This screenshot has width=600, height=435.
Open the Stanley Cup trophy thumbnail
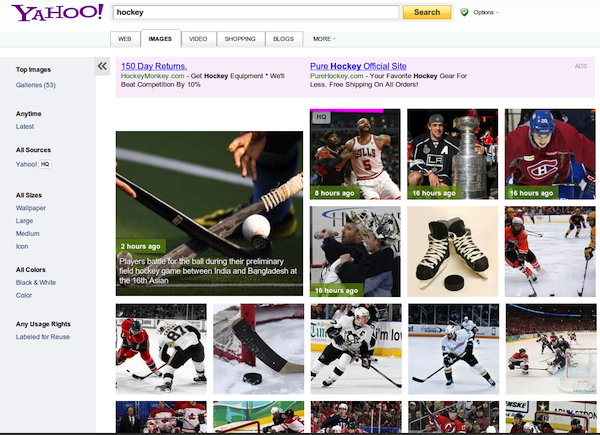(x=453, y=154)
